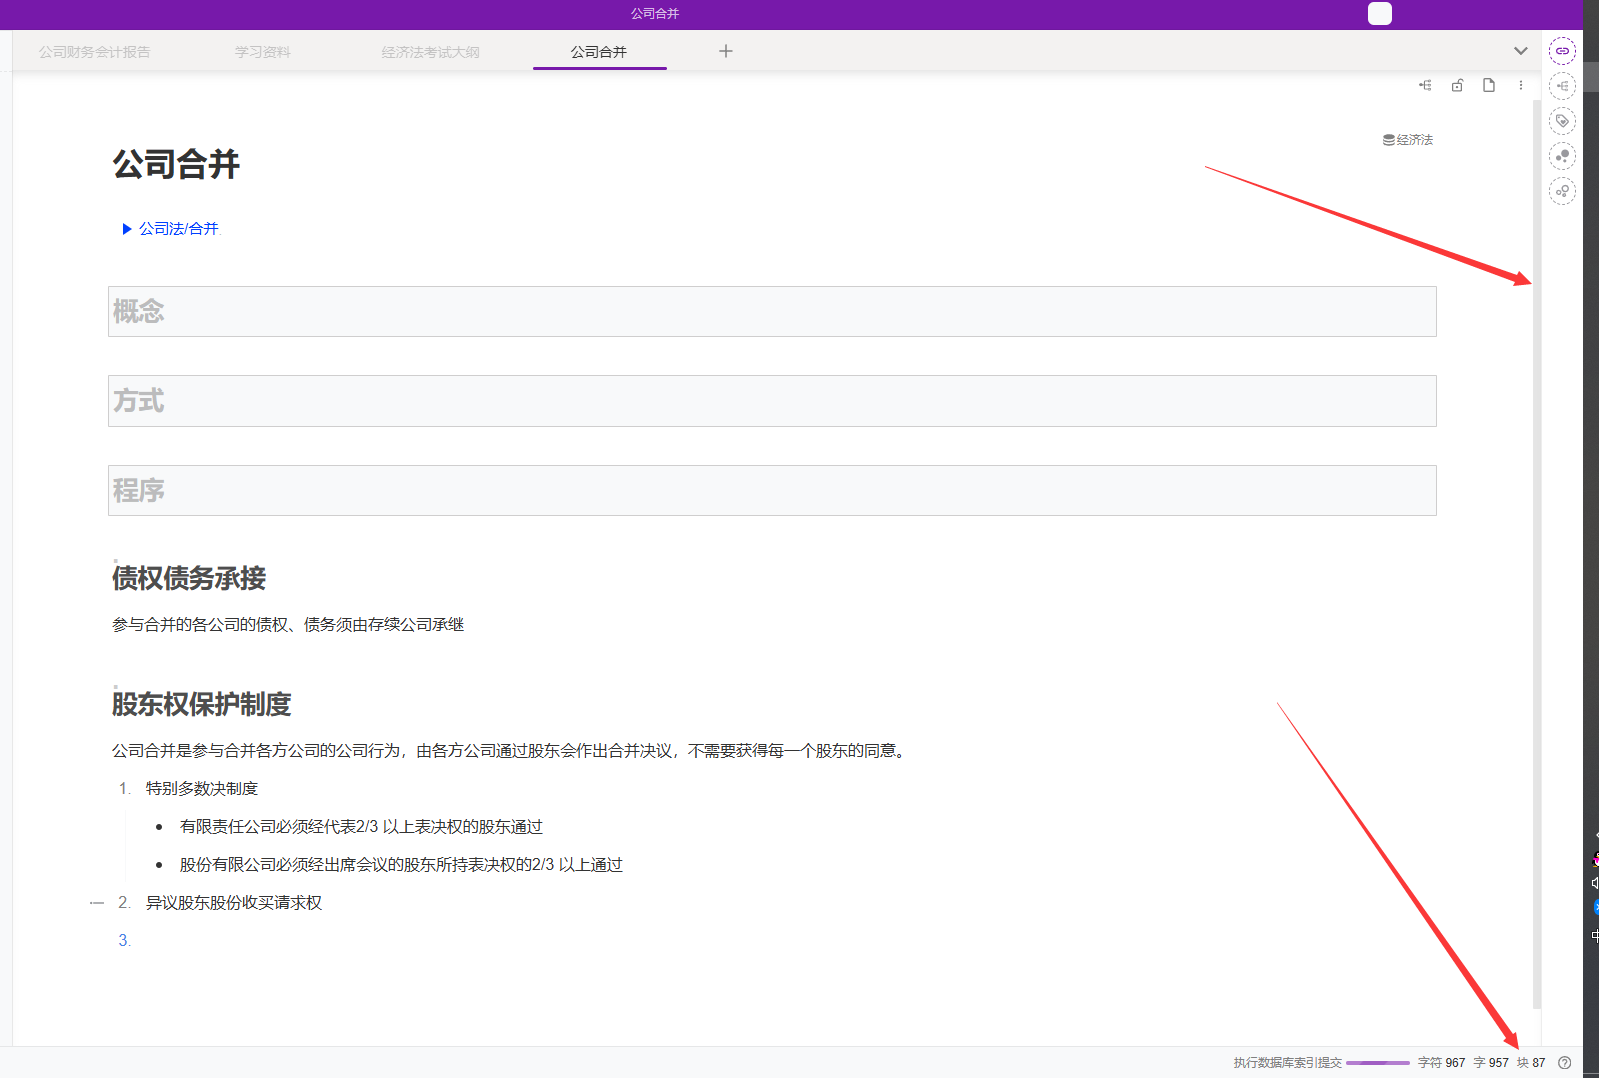
Task: Open the tags panel in right dock
Action: (1562, 121)
